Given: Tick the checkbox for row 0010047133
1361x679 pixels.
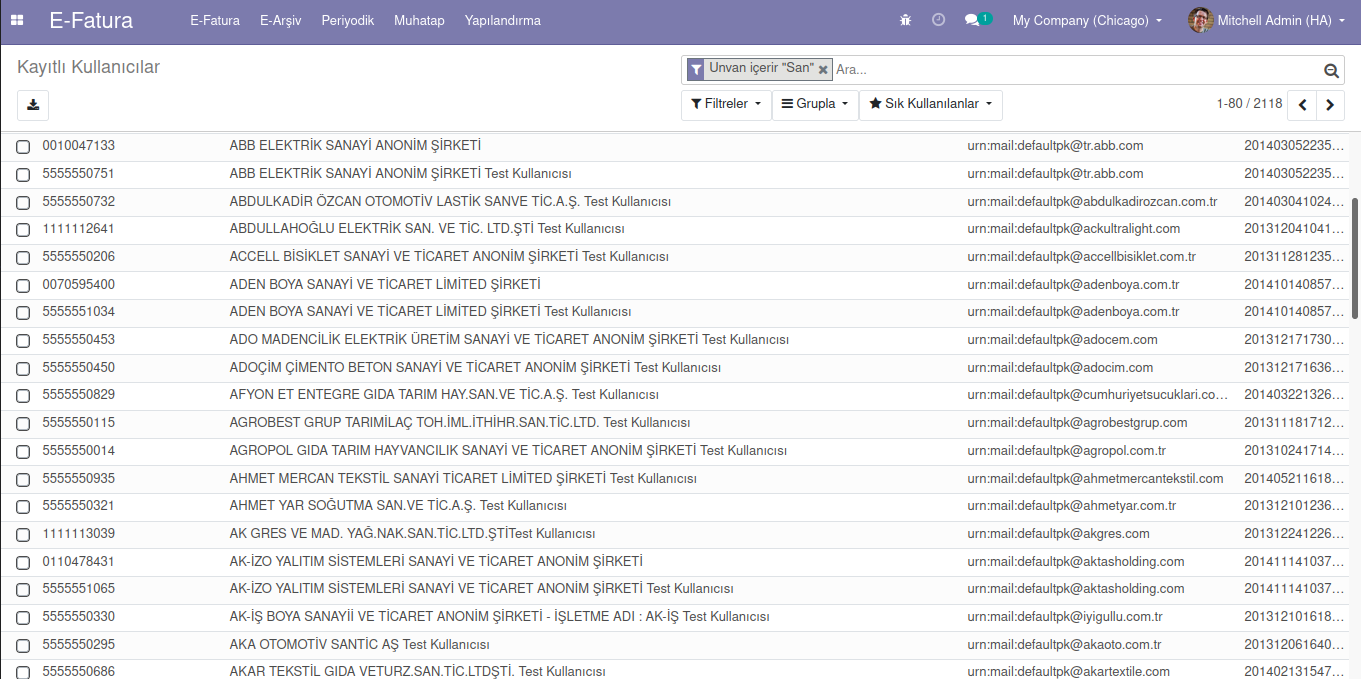Looking at the screenshot, I should (x=23, y=147).
